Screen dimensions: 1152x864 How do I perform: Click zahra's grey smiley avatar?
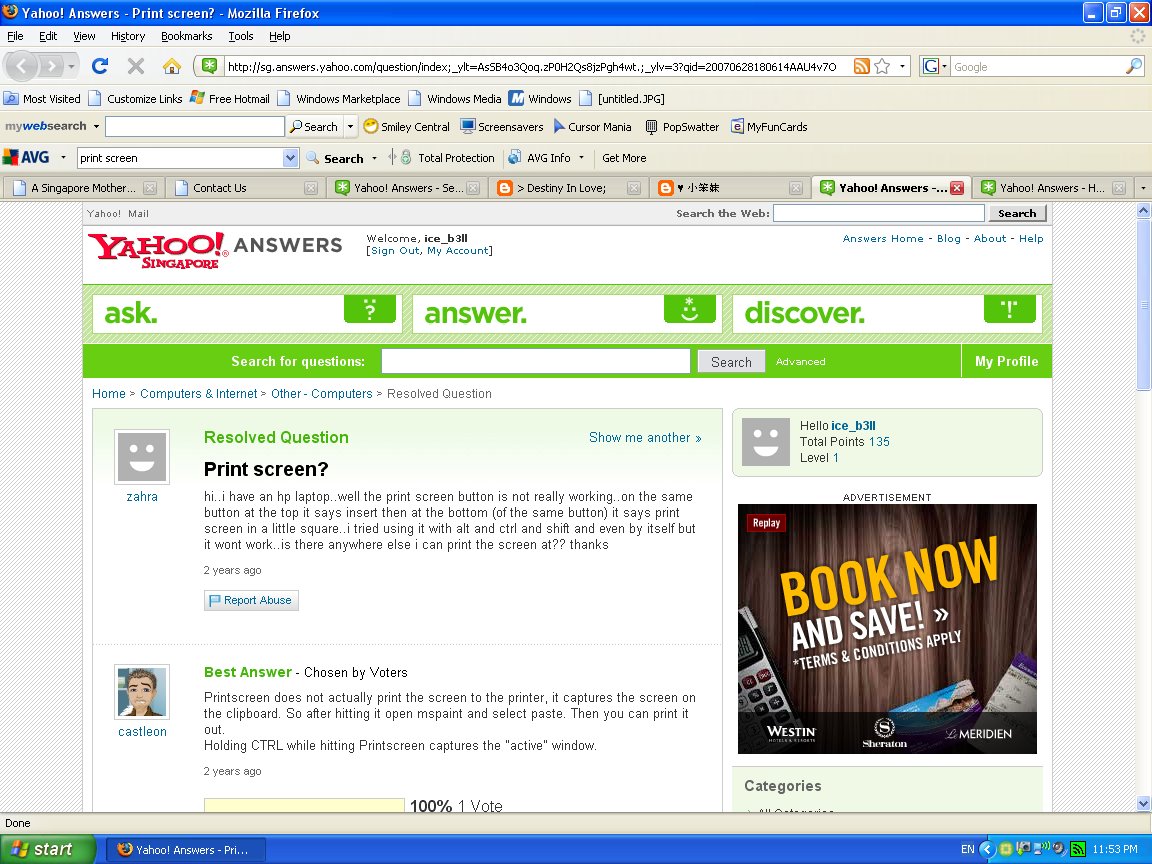click(142, 456)
